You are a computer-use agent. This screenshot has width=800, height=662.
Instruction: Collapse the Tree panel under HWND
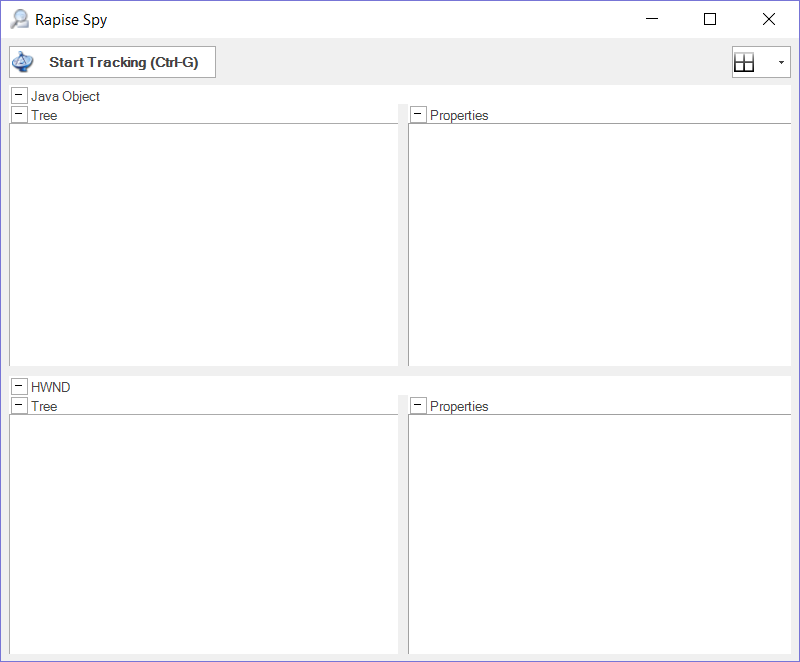coord(19,406)
